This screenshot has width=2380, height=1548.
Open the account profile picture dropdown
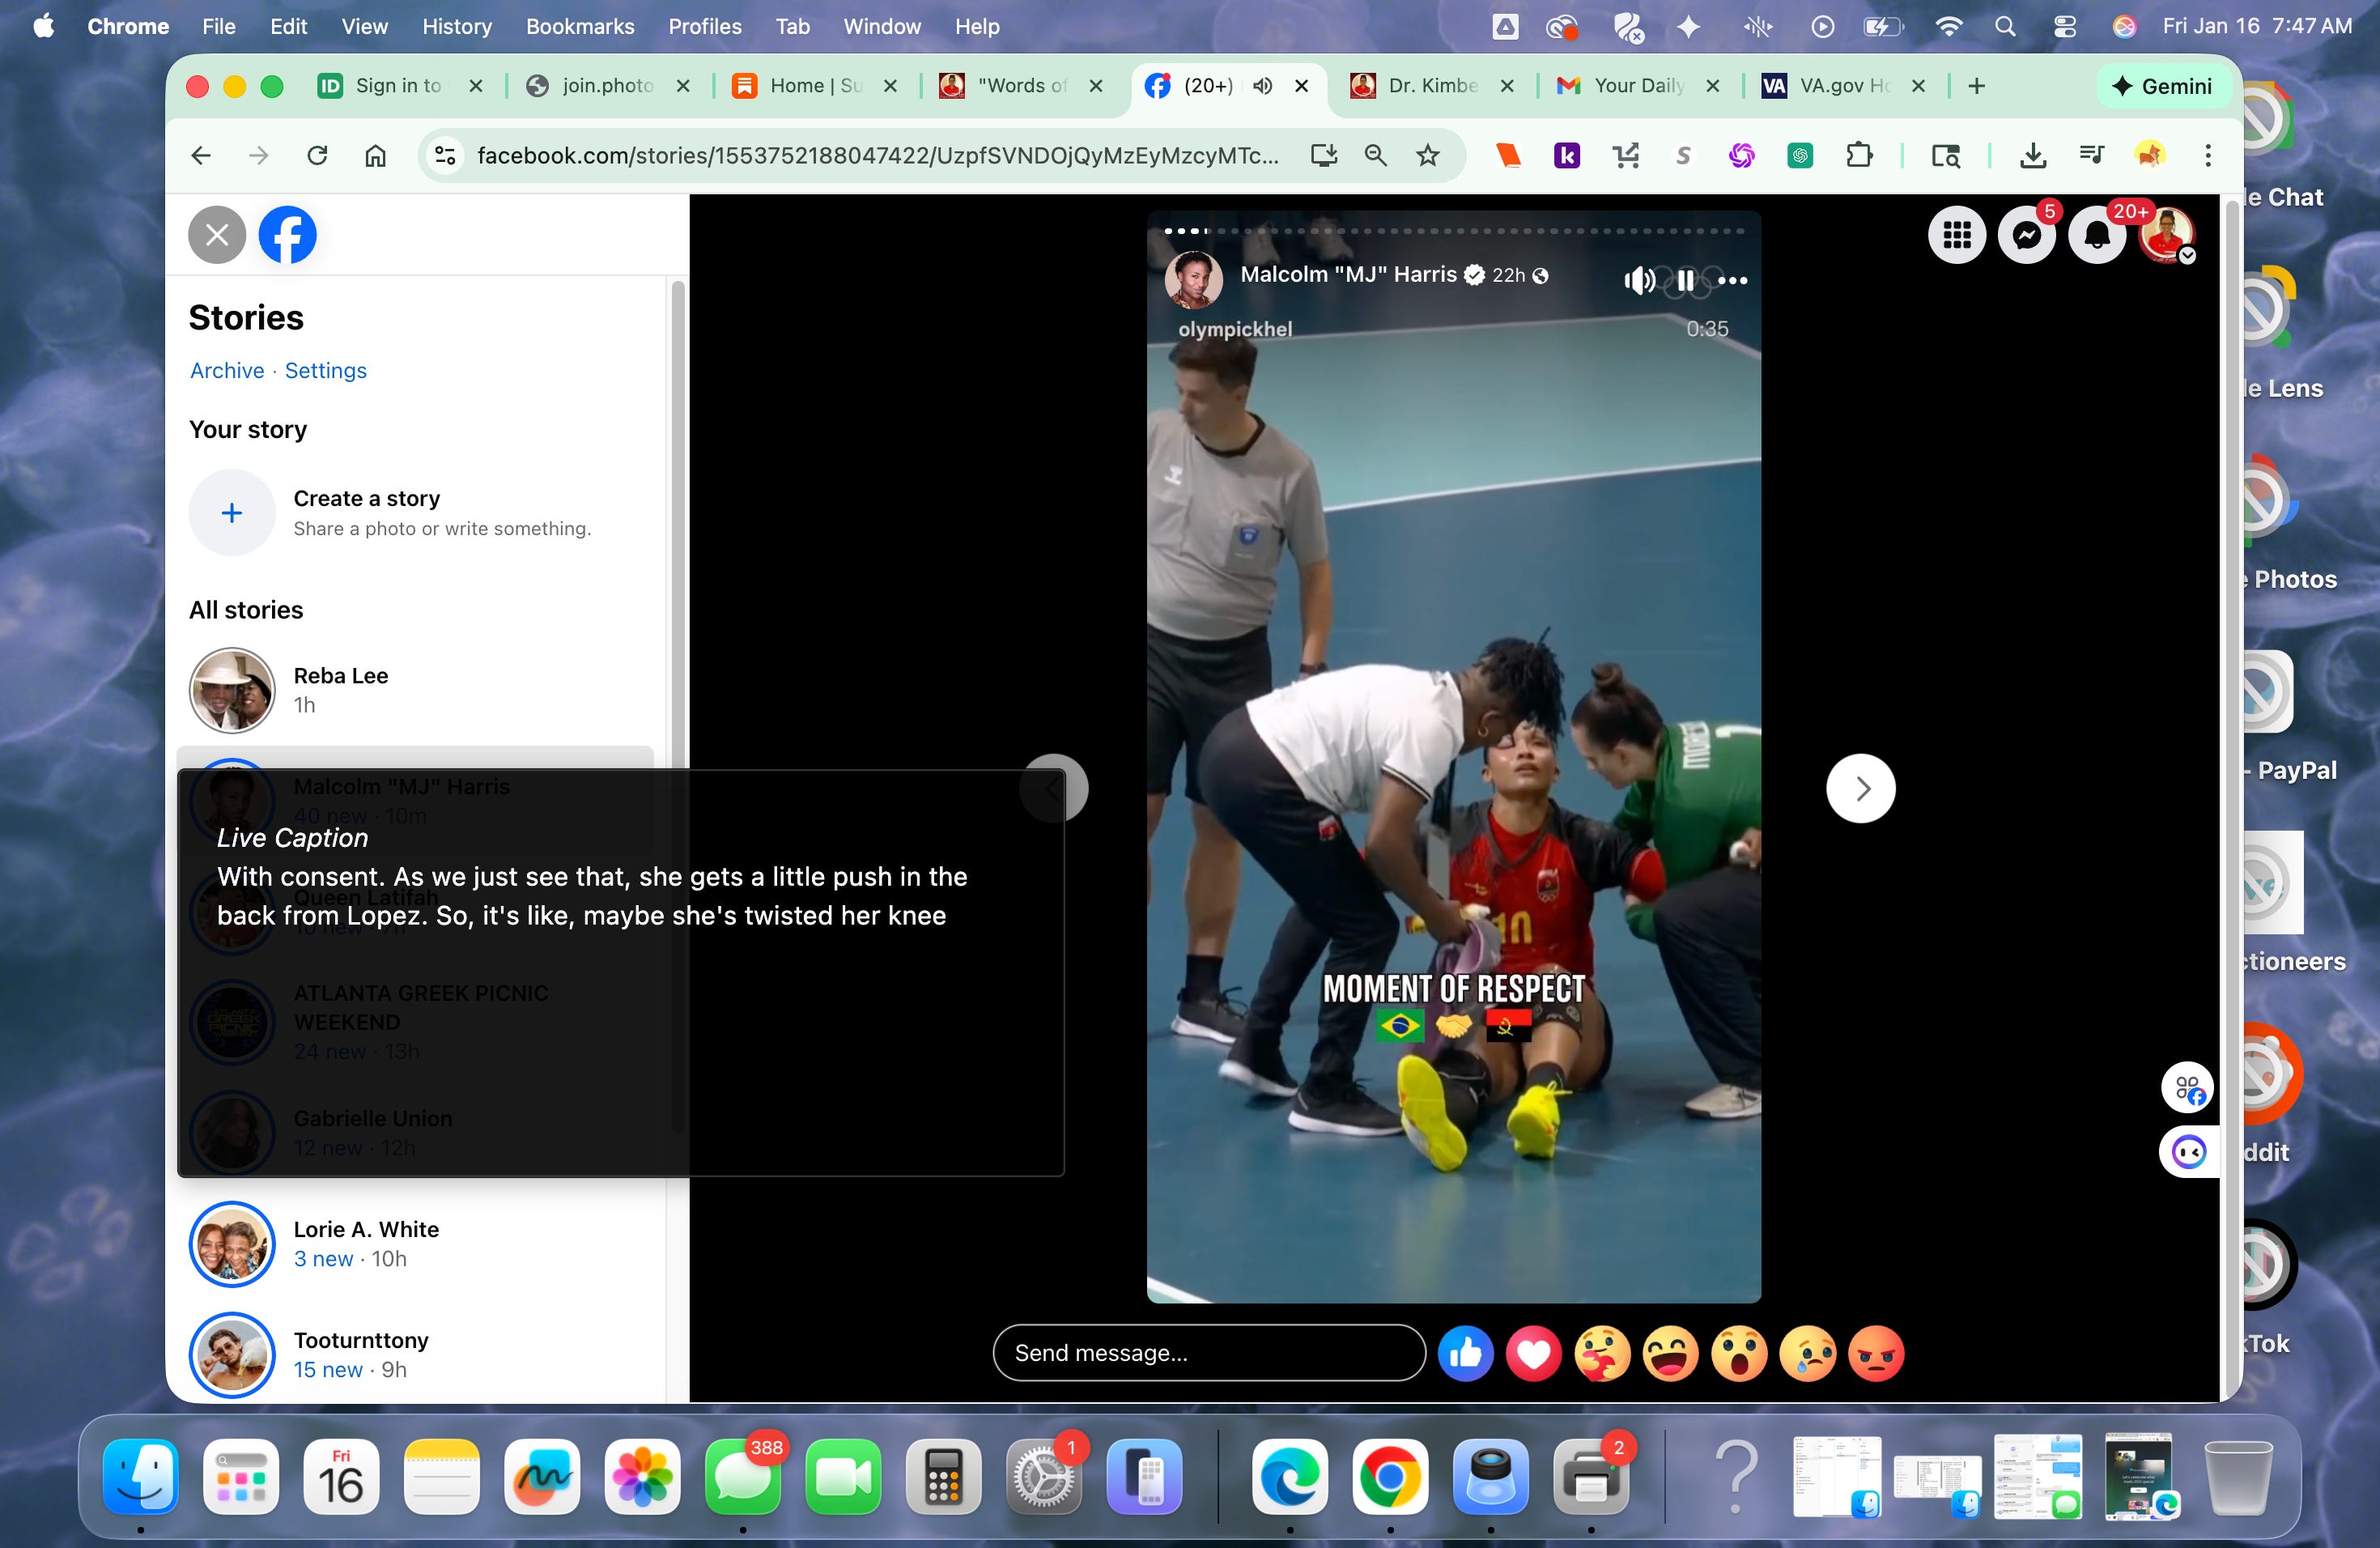pos(2166,236)
